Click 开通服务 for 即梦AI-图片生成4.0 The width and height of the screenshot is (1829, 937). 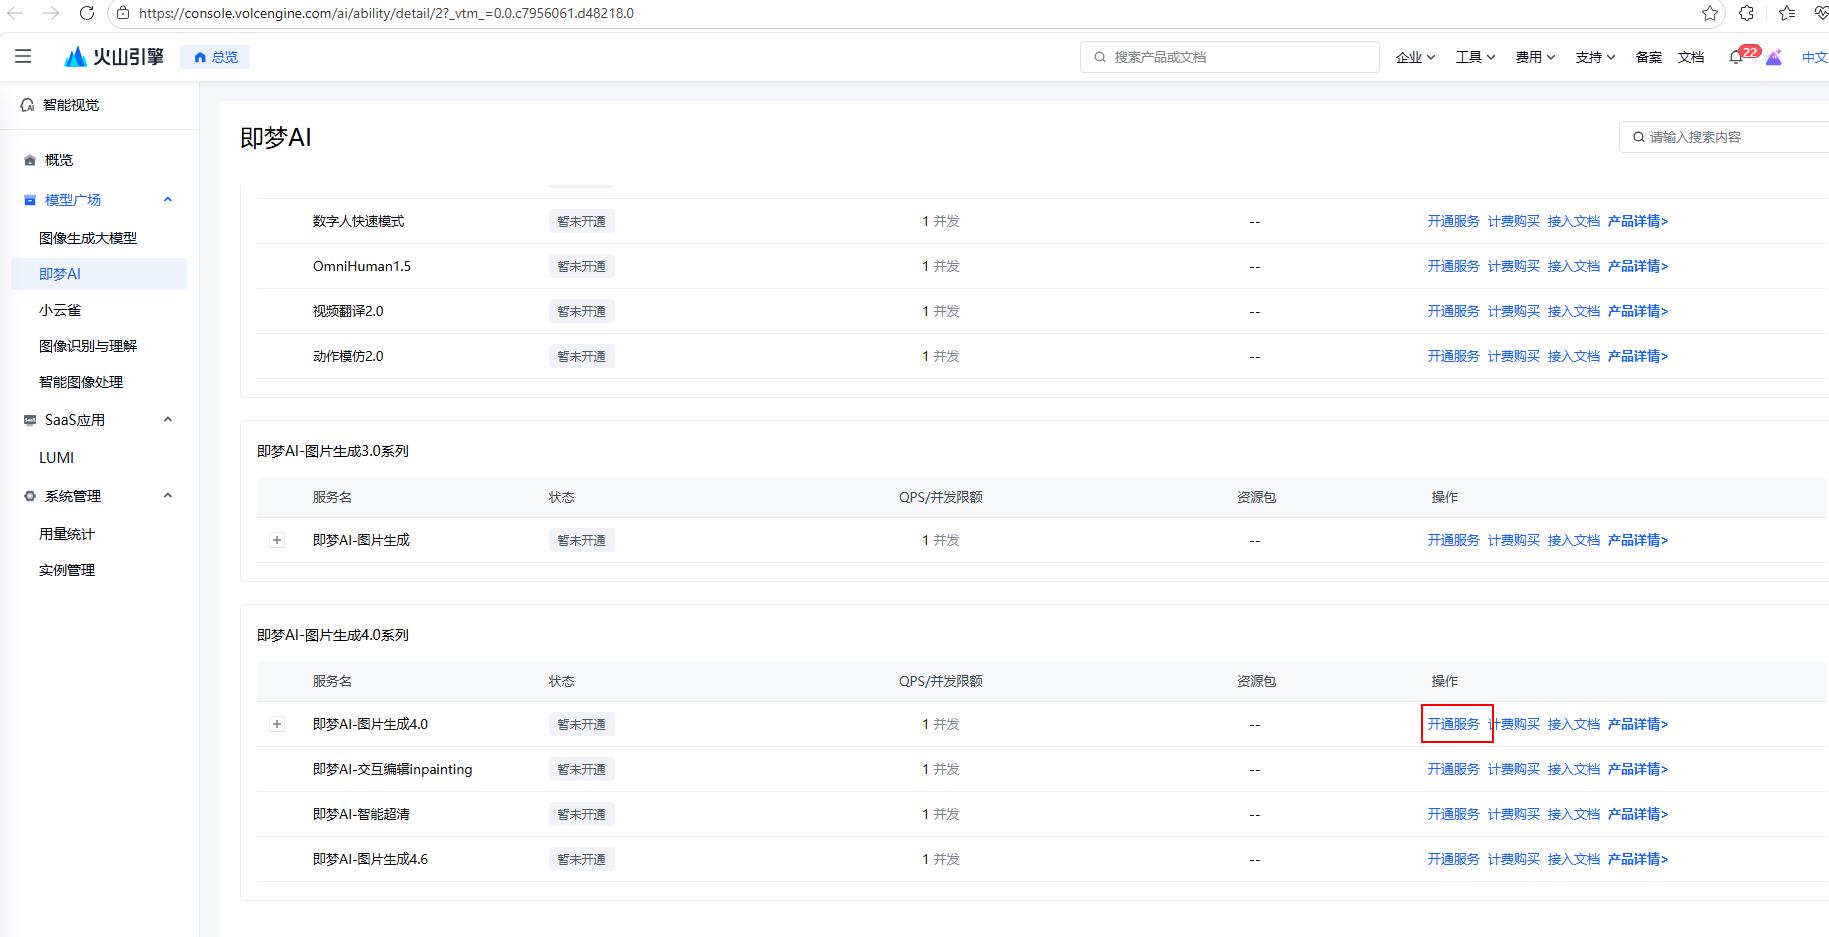pos(1453,724)
